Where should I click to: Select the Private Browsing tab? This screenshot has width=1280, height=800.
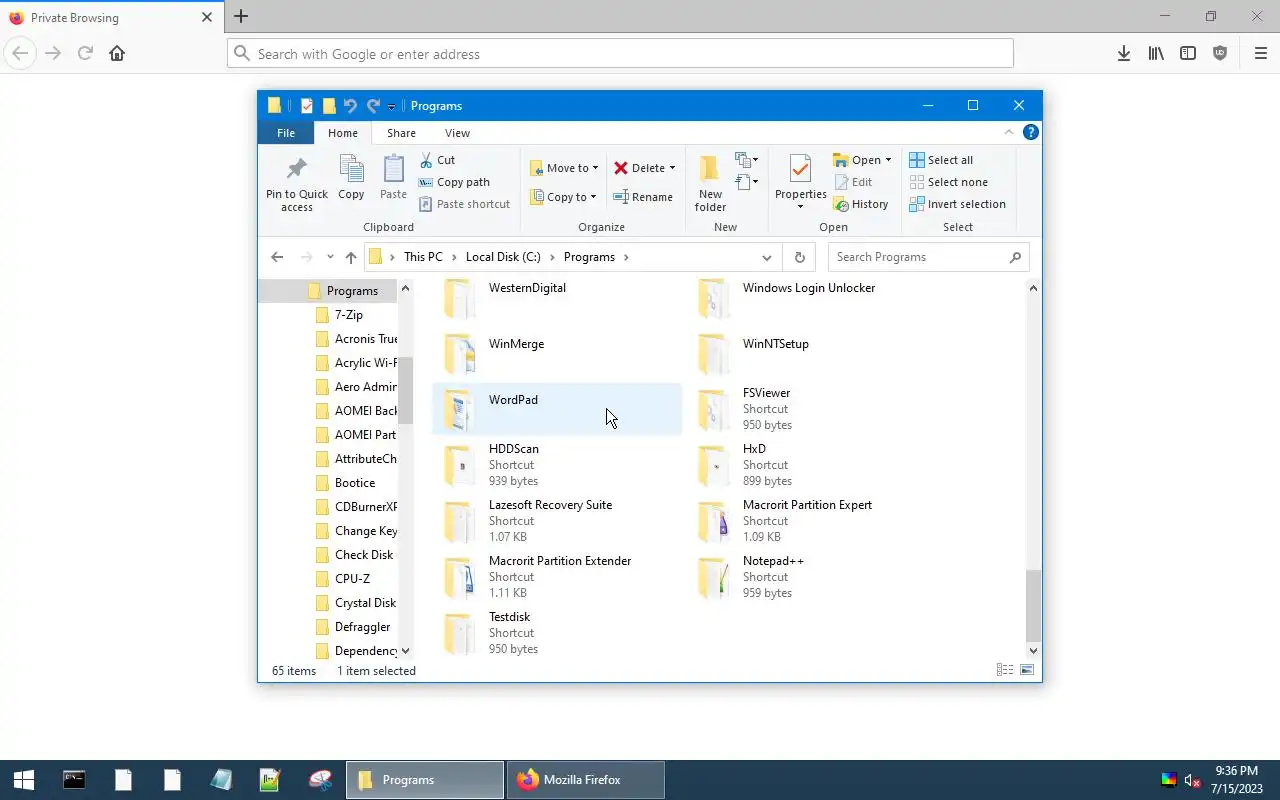tap(110, 17)
